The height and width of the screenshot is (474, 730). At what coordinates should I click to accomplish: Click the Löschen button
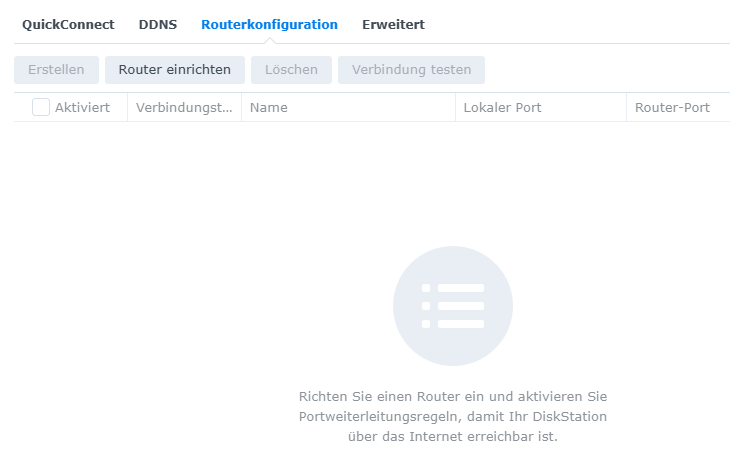(291, 70)
